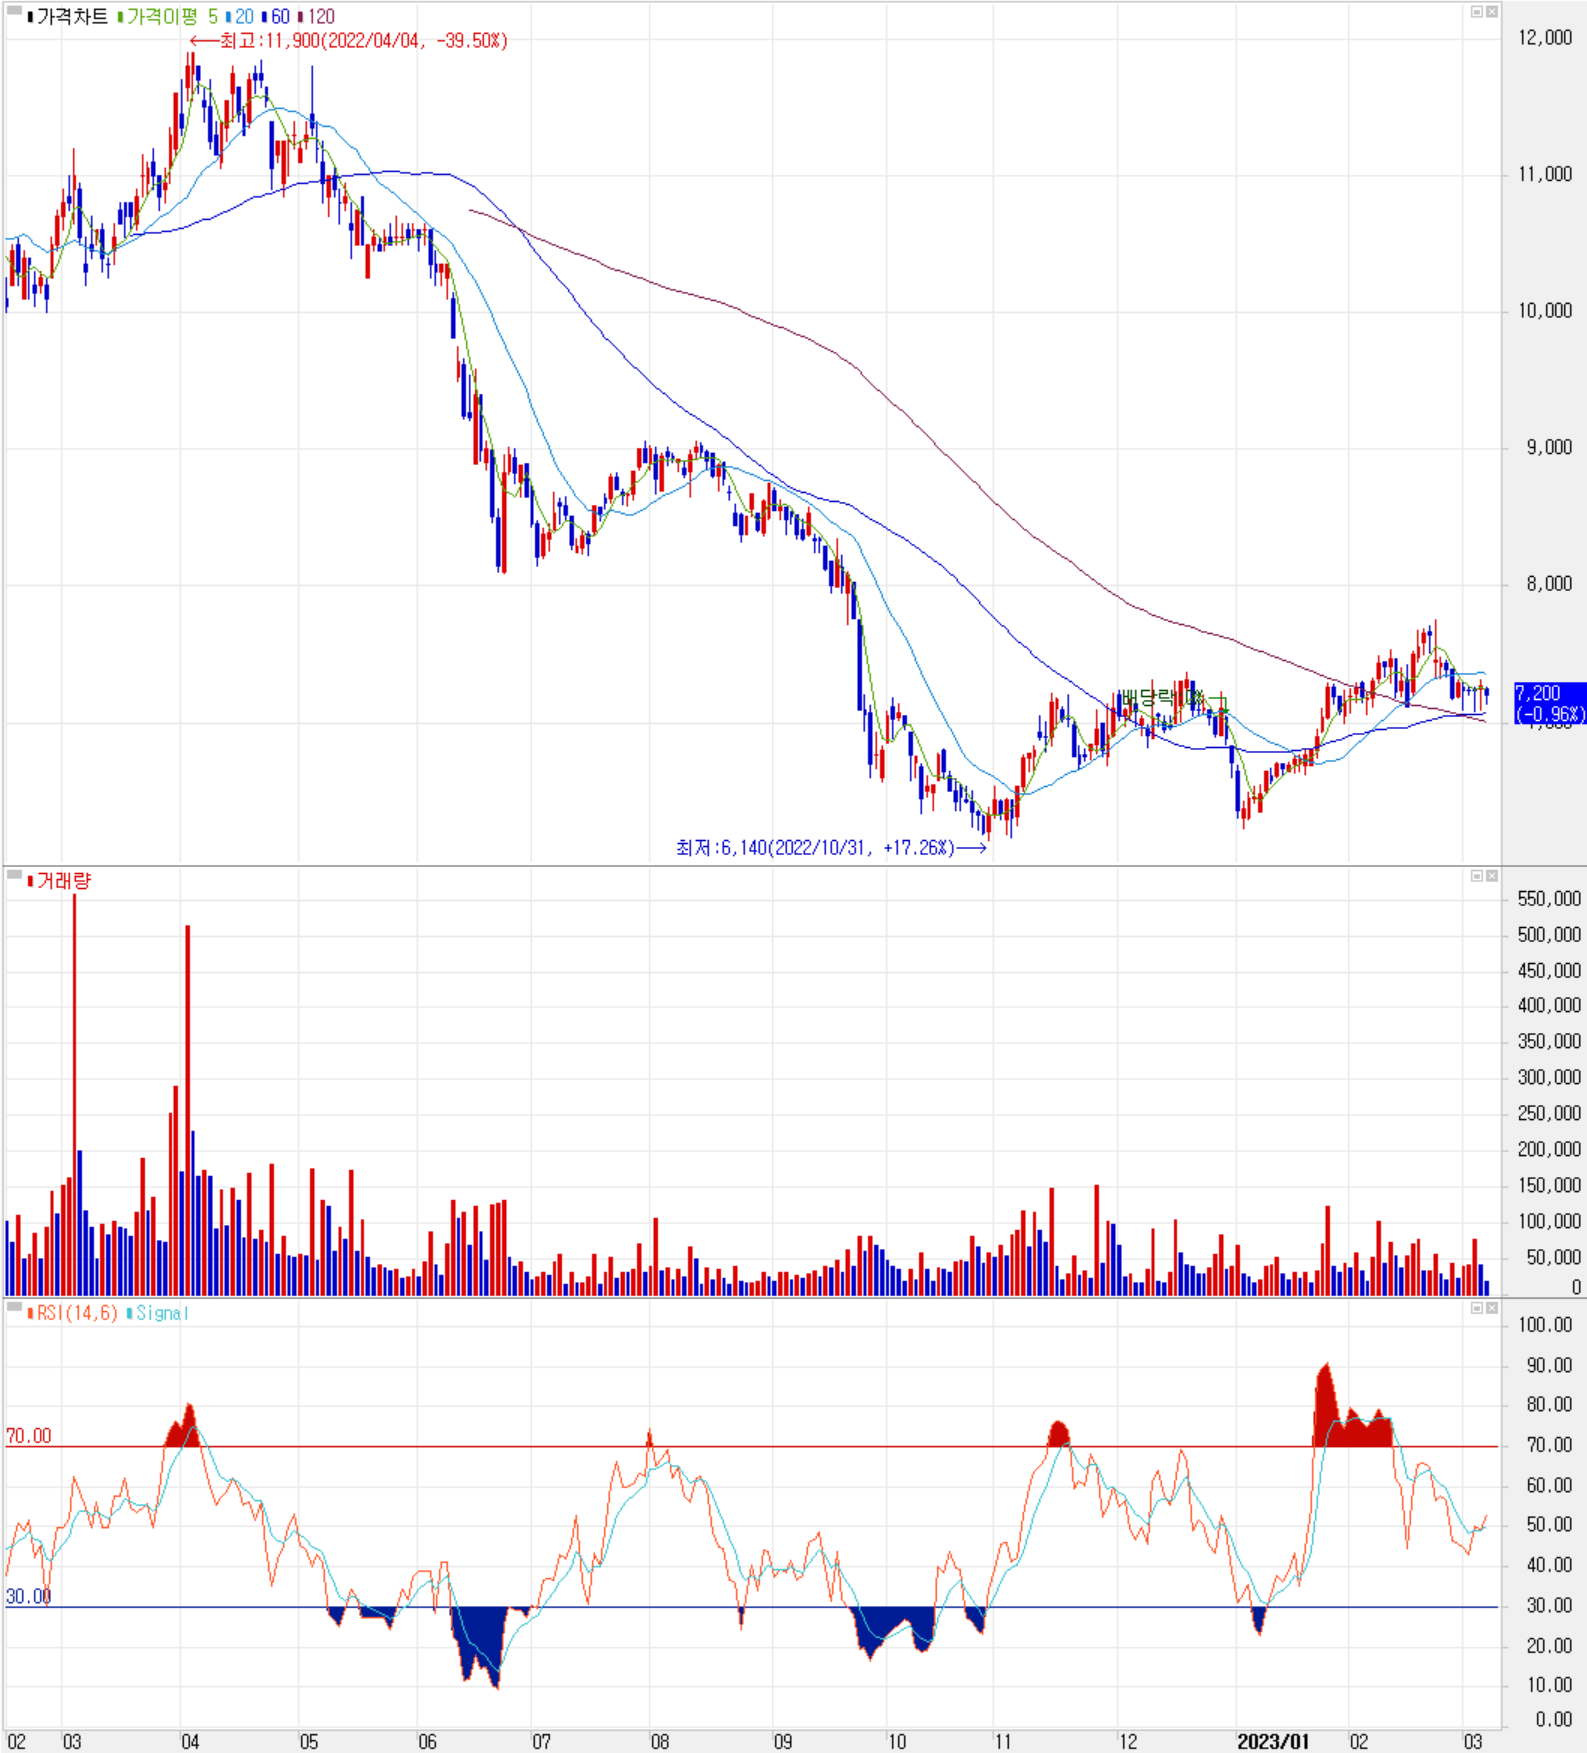Select the 60-day moving average legend

click(x=280, y=17)
